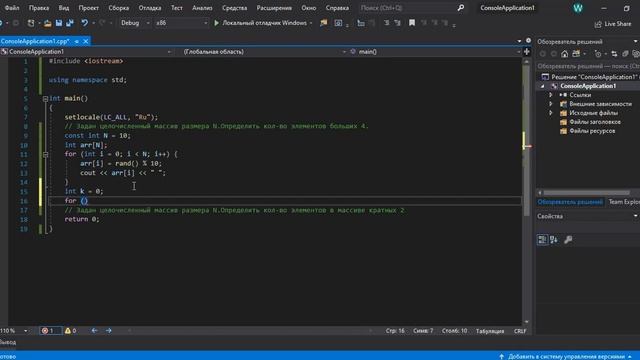The height and width of the screenshot is (360, 640).
Task: Switch Properties panel to alphabetical sorting
Action: (554, 240)
